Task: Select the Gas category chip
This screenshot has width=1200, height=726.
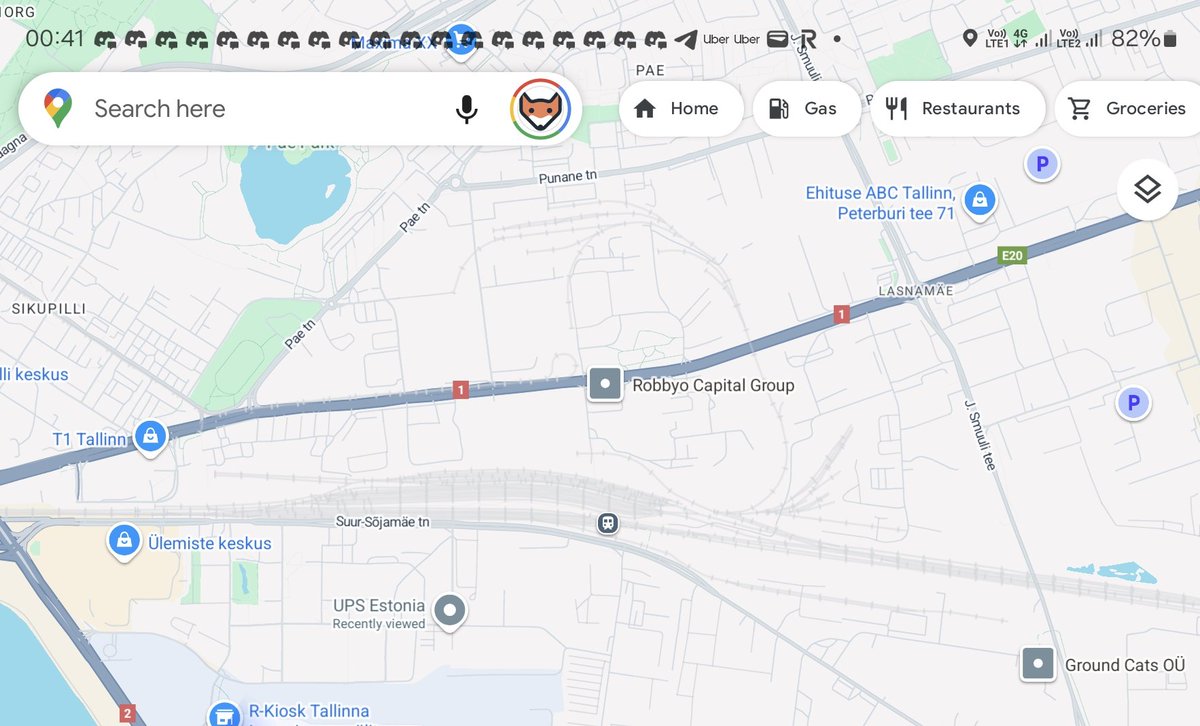Action: click(x=806, y=109)
